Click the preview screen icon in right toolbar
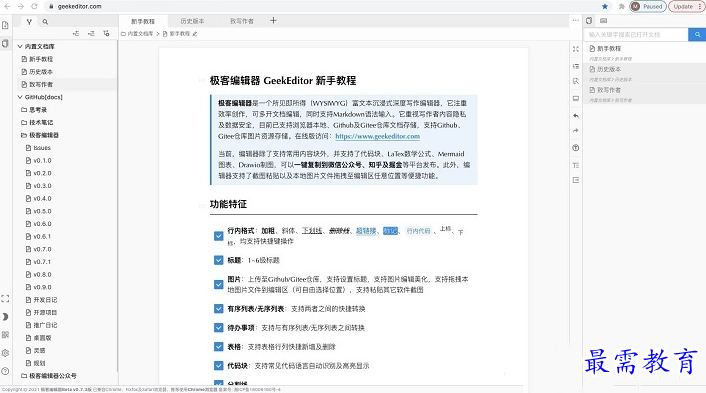Screen dimensions: 706x393 tap(575, 98)
